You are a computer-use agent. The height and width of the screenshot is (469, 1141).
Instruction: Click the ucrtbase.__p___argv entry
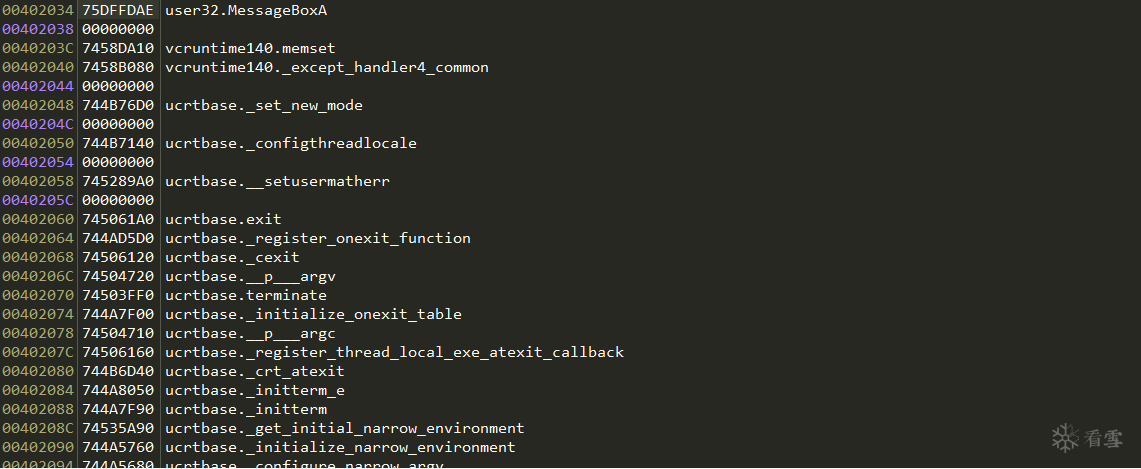click(x=250, y=277)
